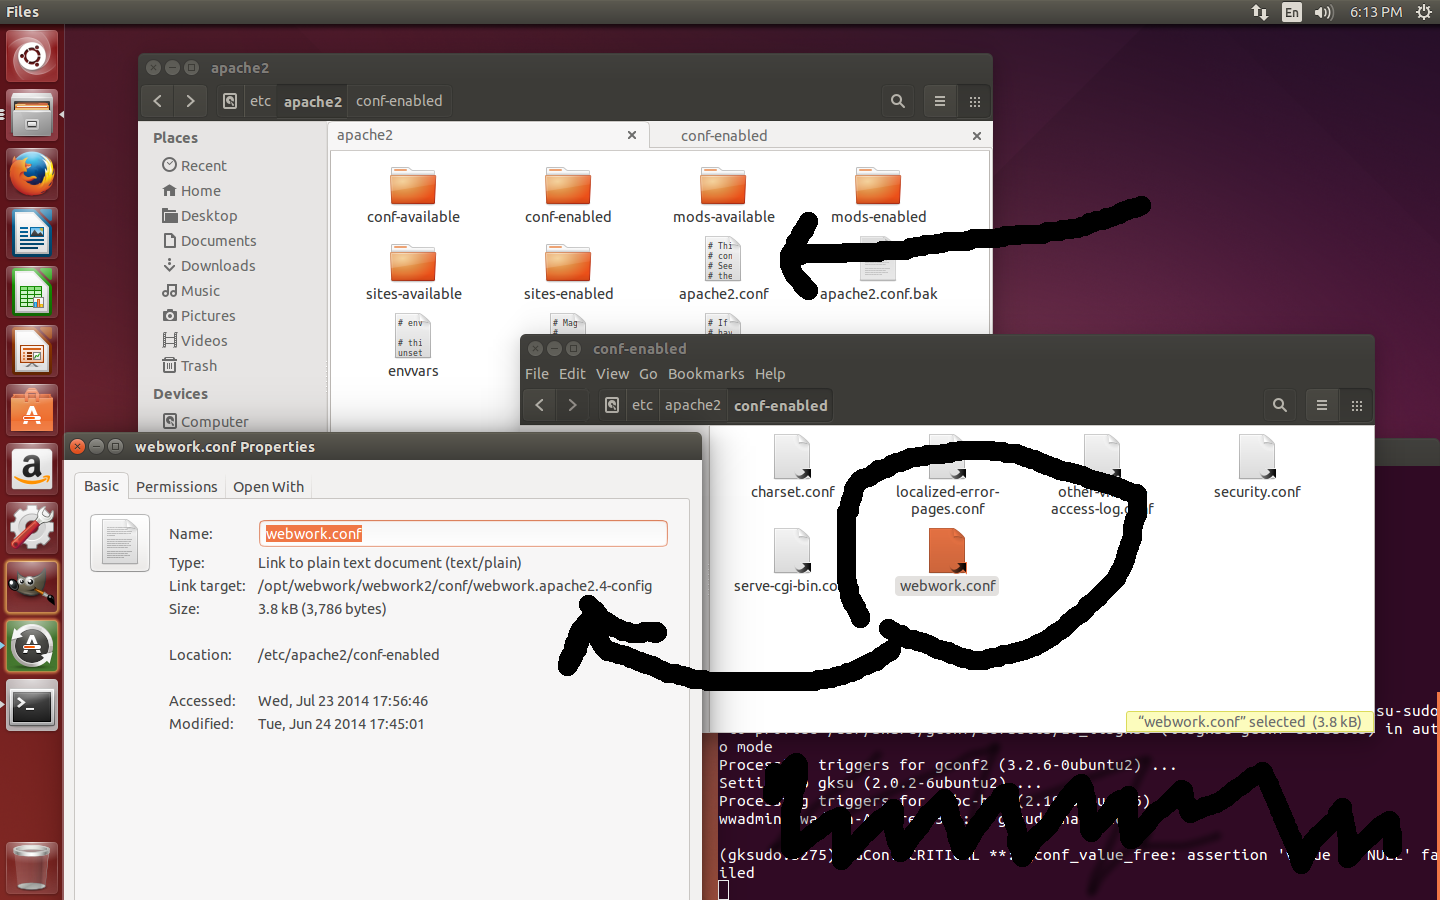Select security.conf file
Screen dimensions: 1440x900
[1257, 467]
